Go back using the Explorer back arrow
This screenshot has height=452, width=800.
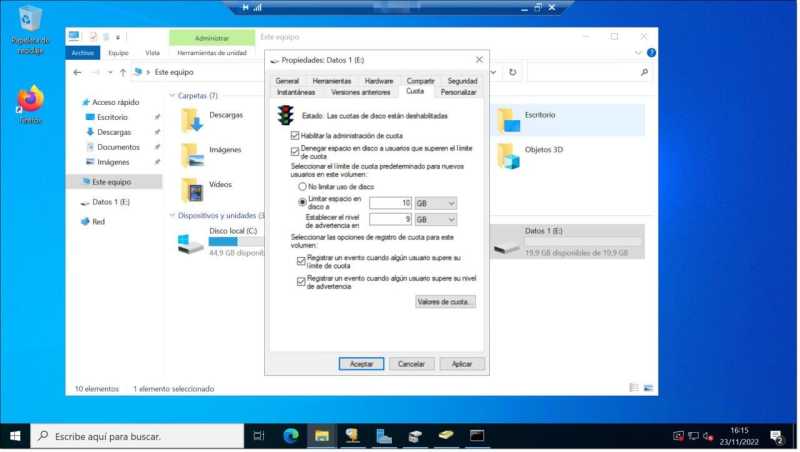(x=77, y=72)
